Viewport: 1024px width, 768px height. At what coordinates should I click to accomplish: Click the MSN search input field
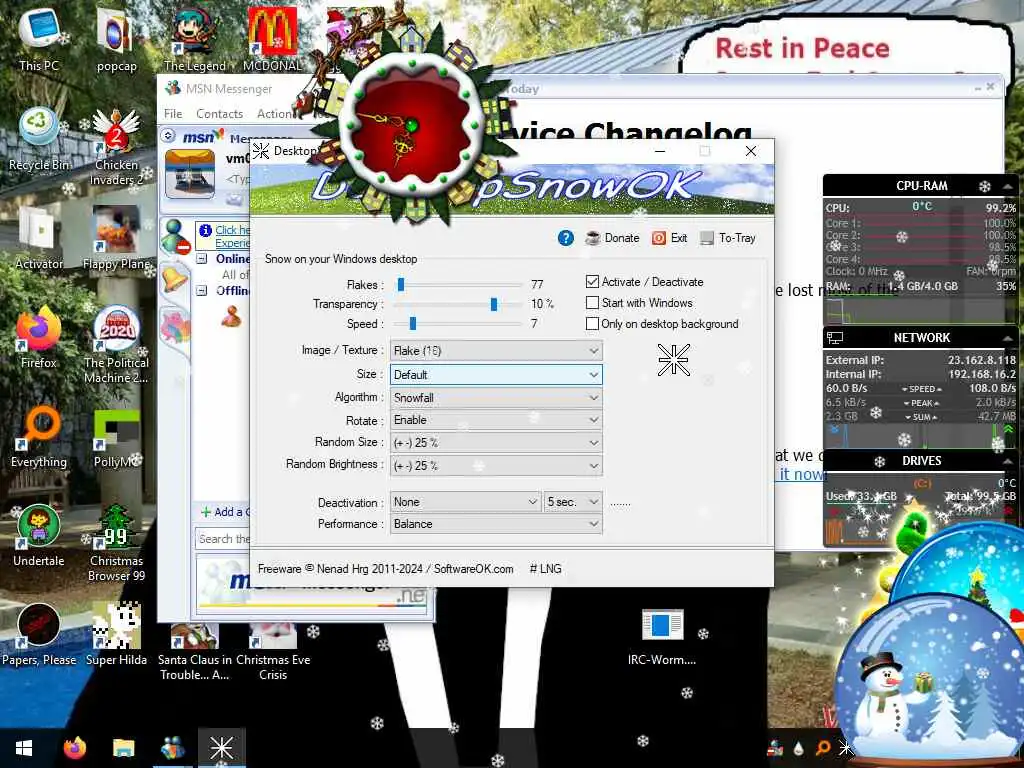223,539
